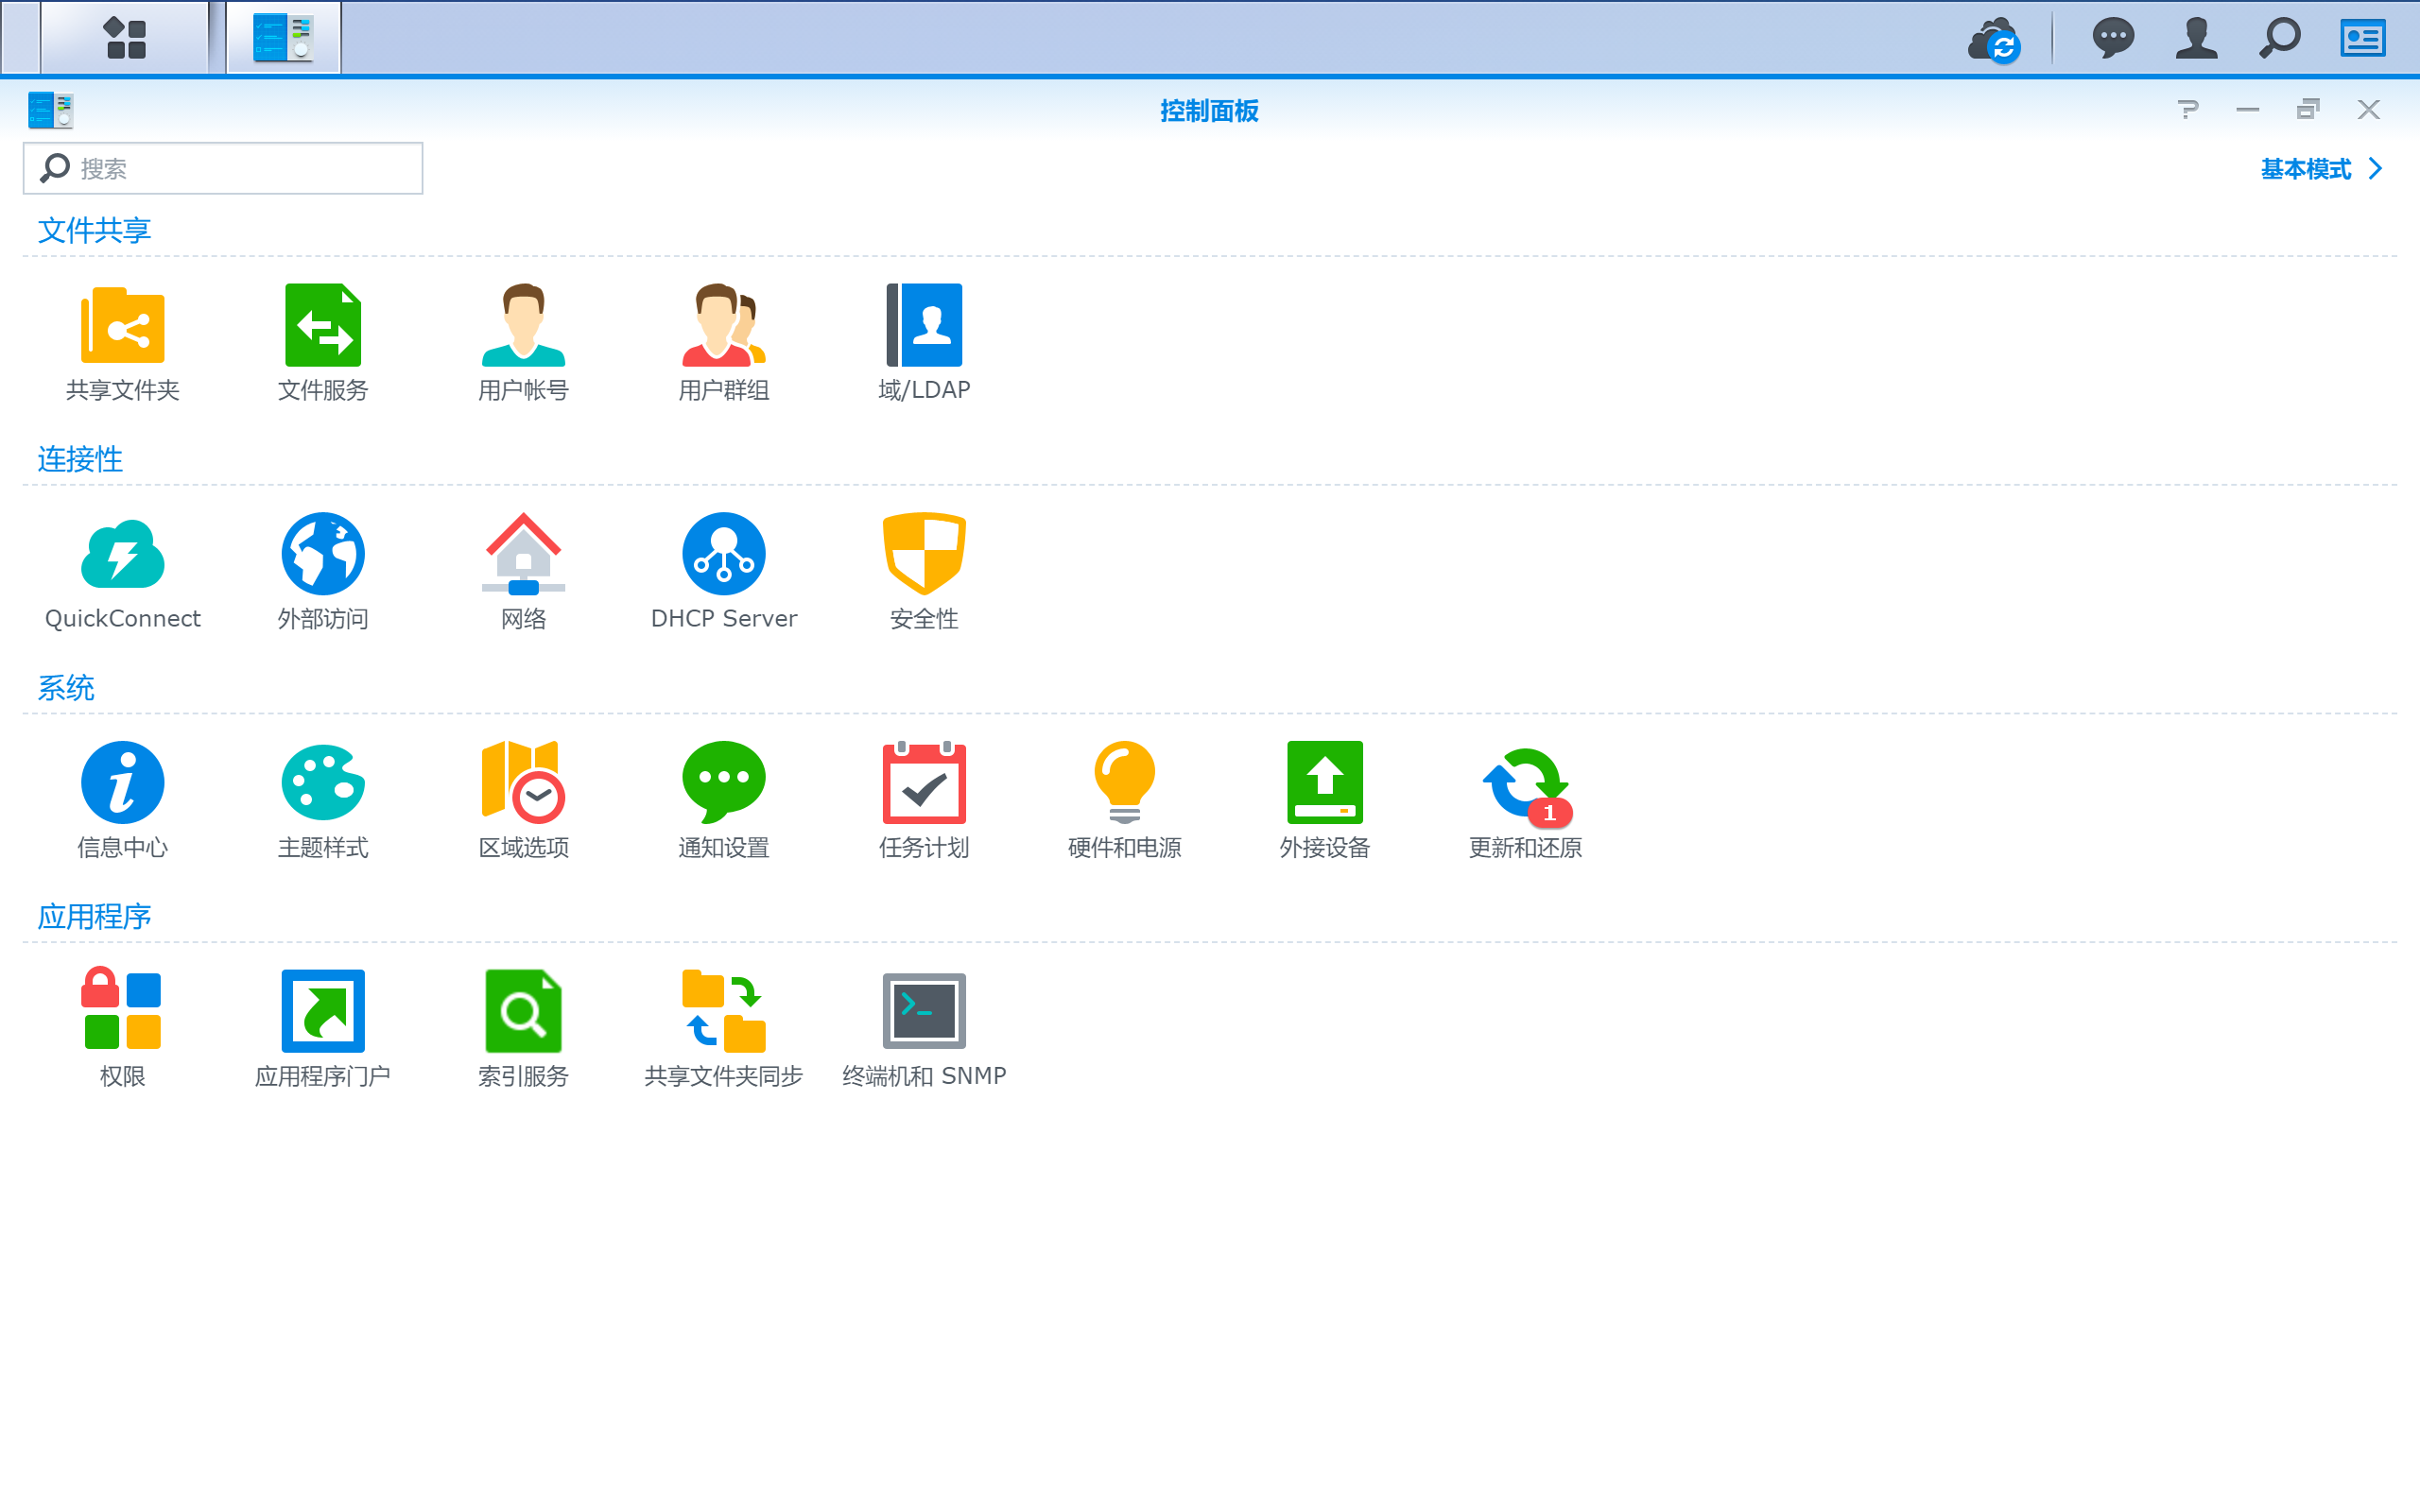Switch to 基本模式 basic mode
Image resolution: width=2420 pixels, height=1512 pixels.
[x=2320, y=169]
